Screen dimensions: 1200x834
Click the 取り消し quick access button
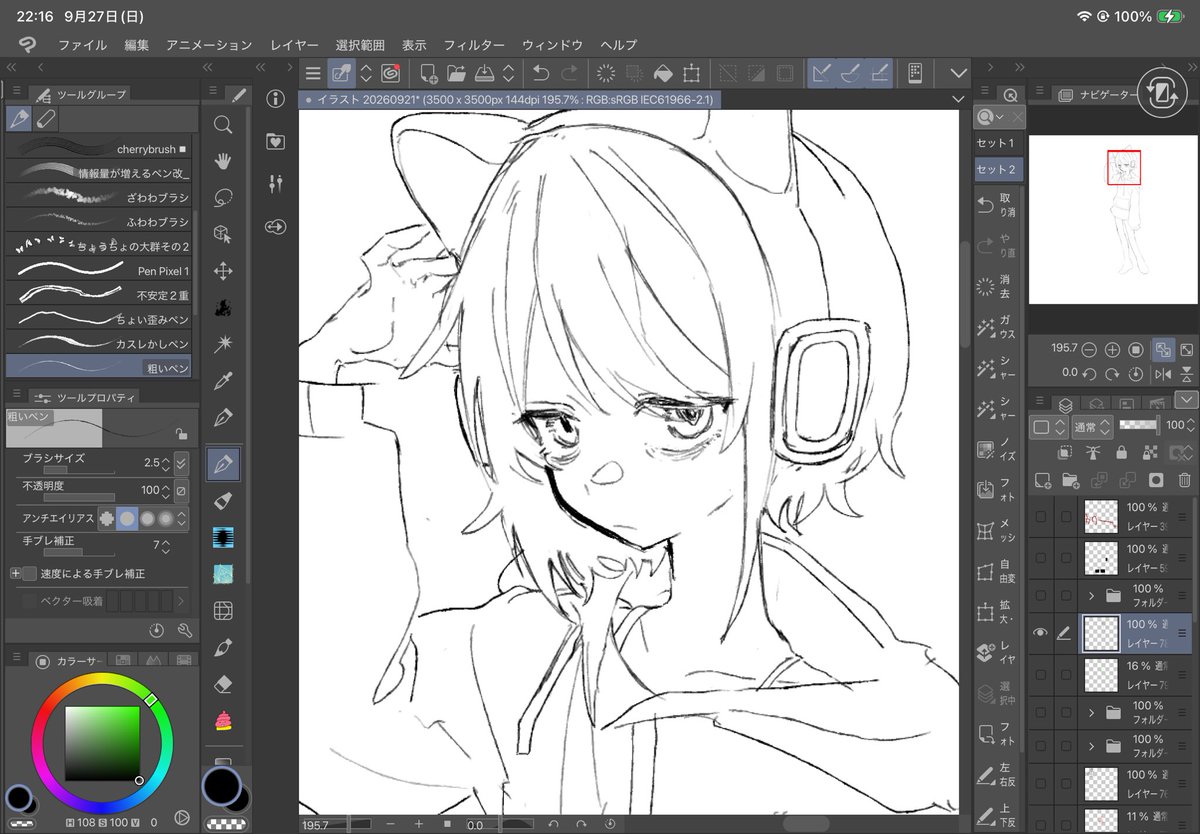pos(996,205)
